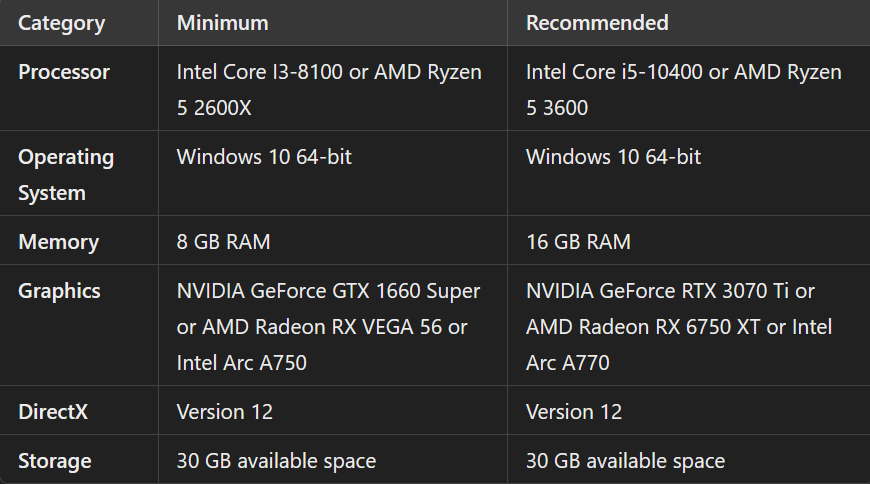Click the Recommended column header

click(x=597, y=23)
